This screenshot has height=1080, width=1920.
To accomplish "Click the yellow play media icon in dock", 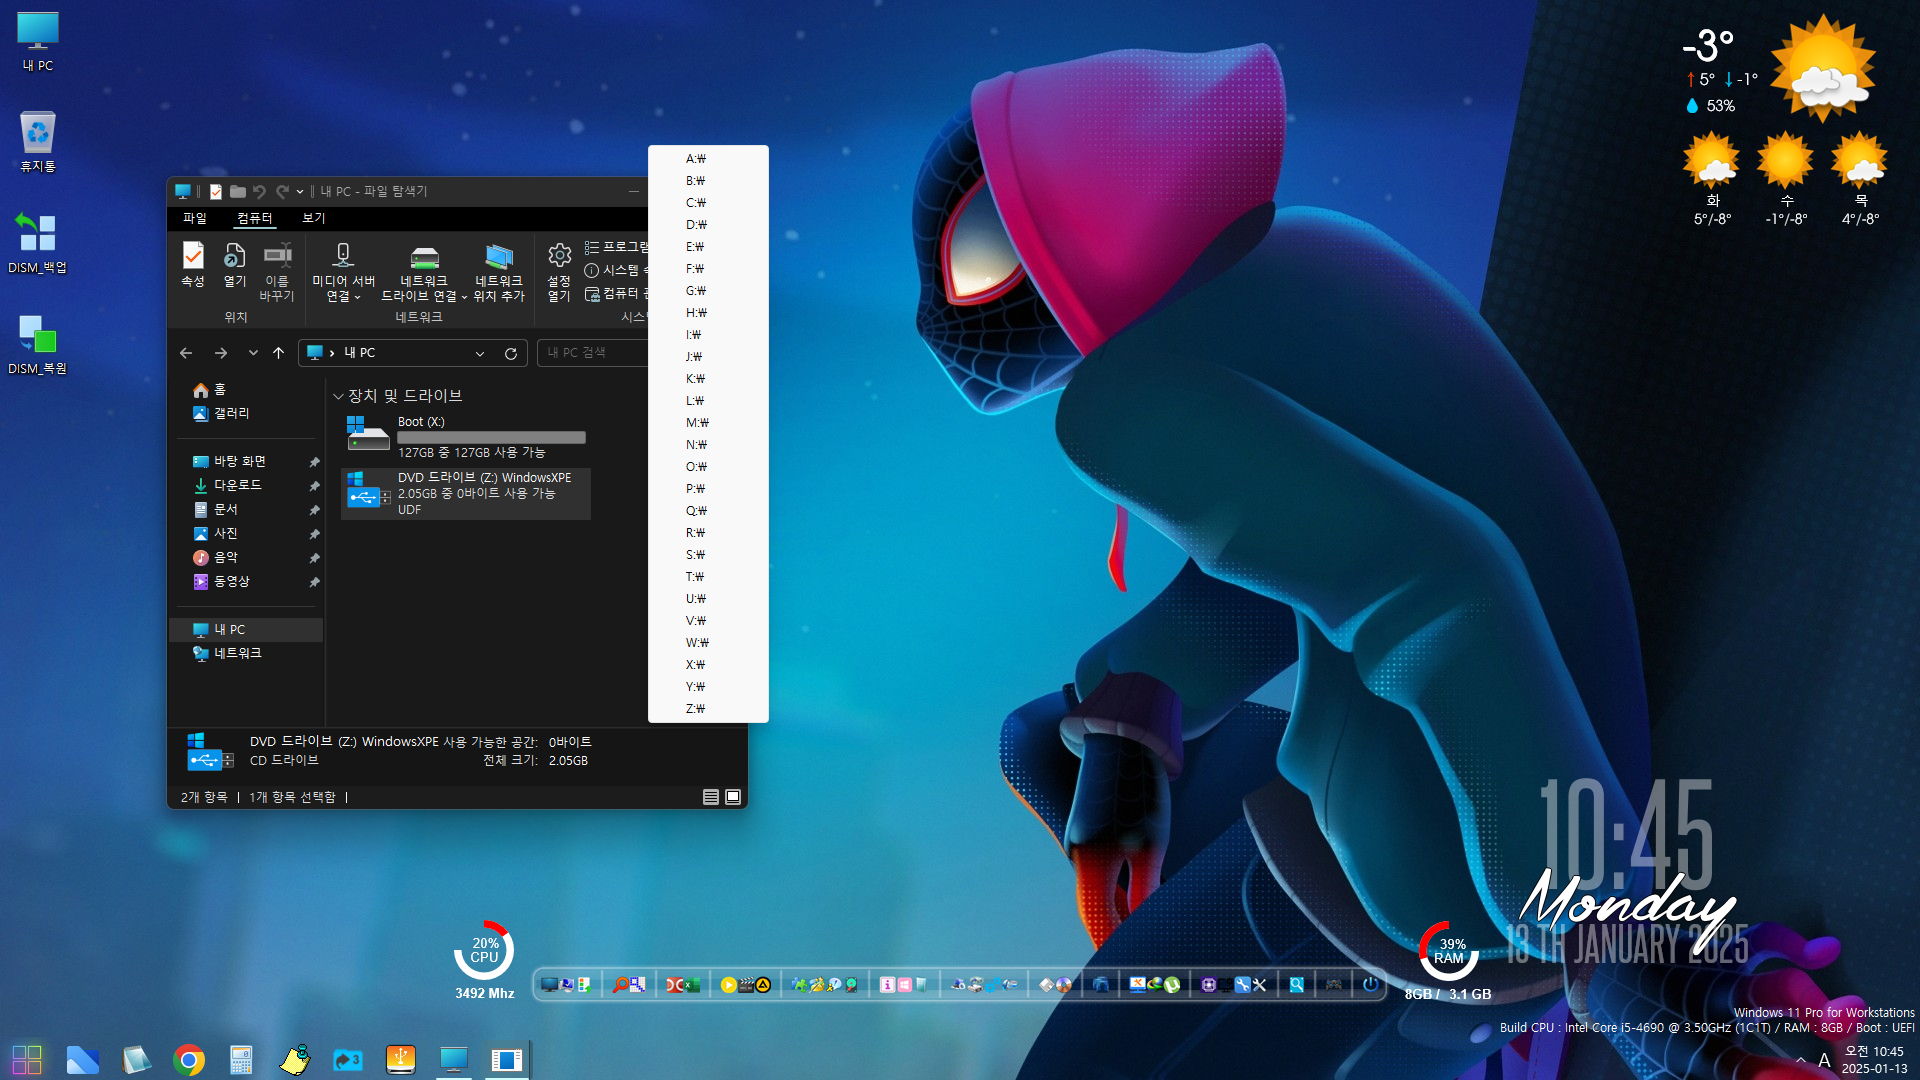I will point(728,985).
